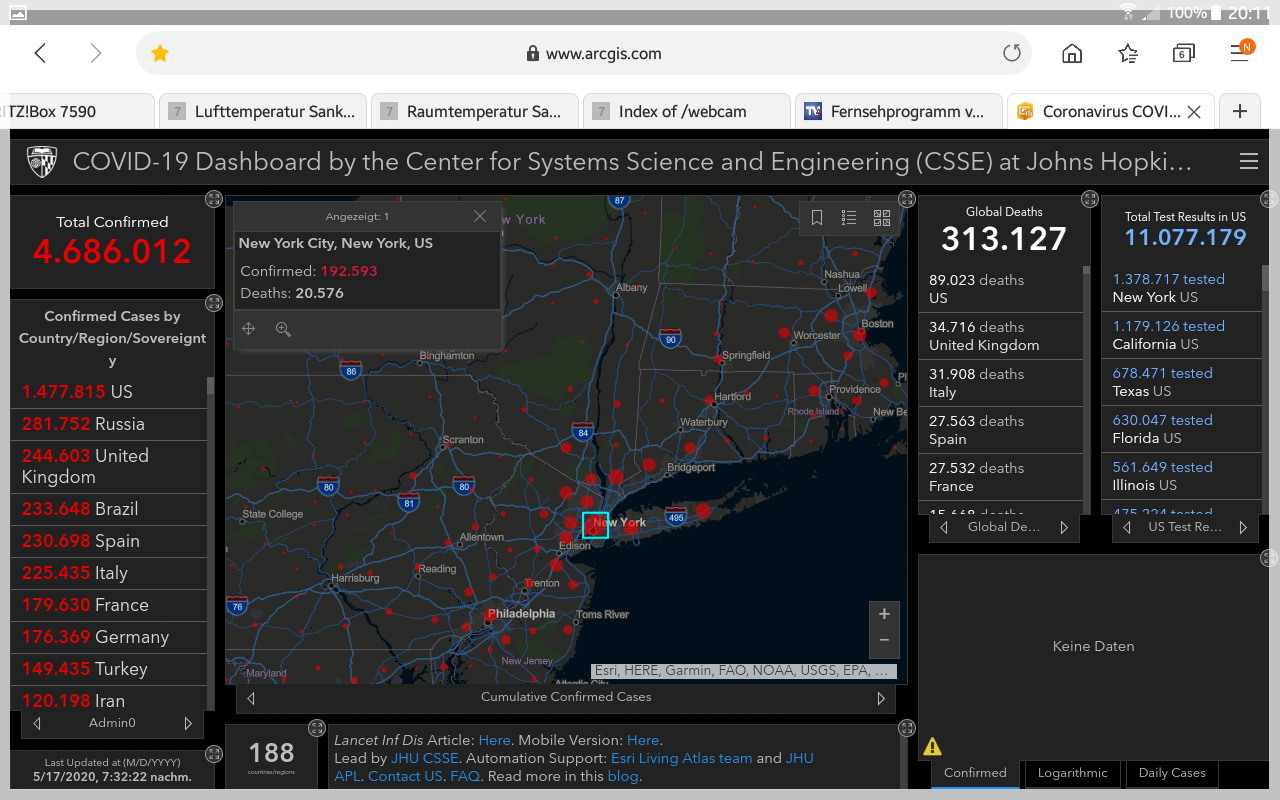Switch to the Confirmed chart tab

pos(975,773)
